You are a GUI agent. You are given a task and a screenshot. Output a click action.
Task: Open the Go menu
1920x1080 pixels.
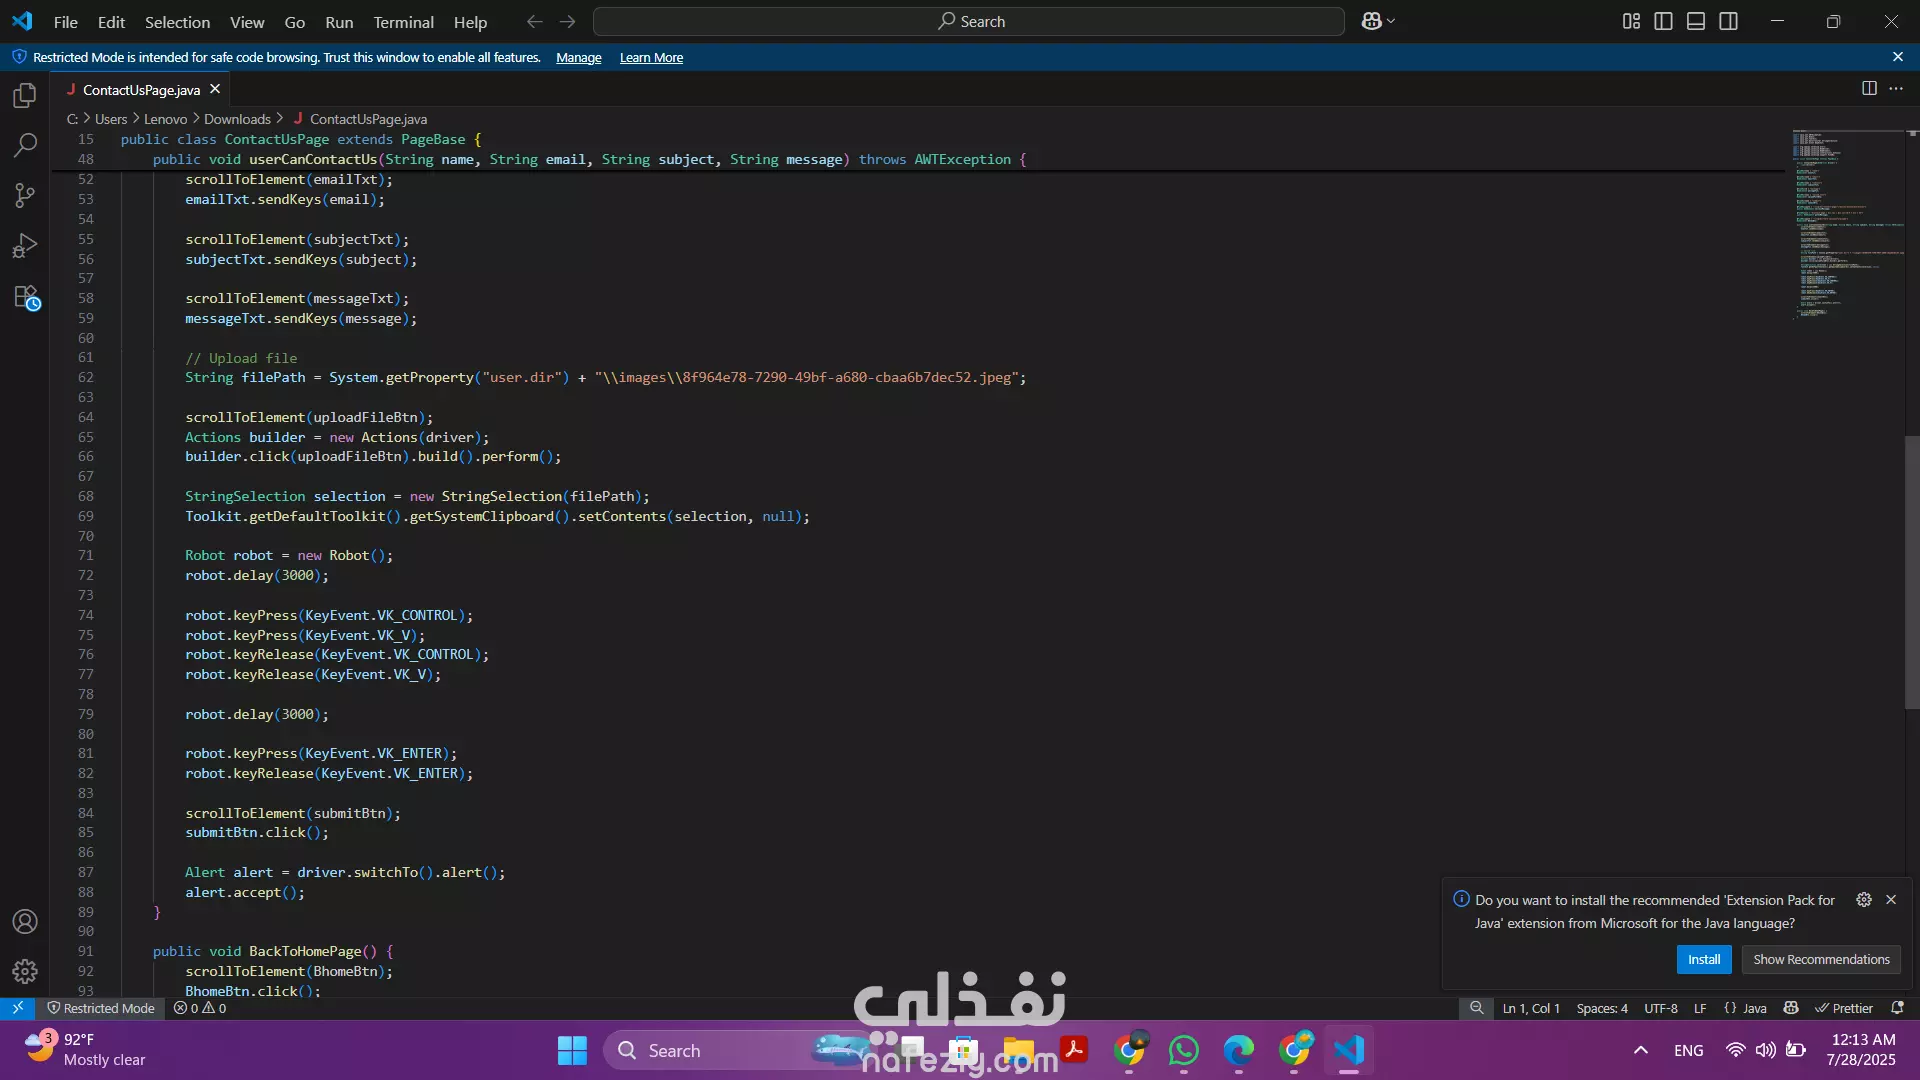click(294, 22)
